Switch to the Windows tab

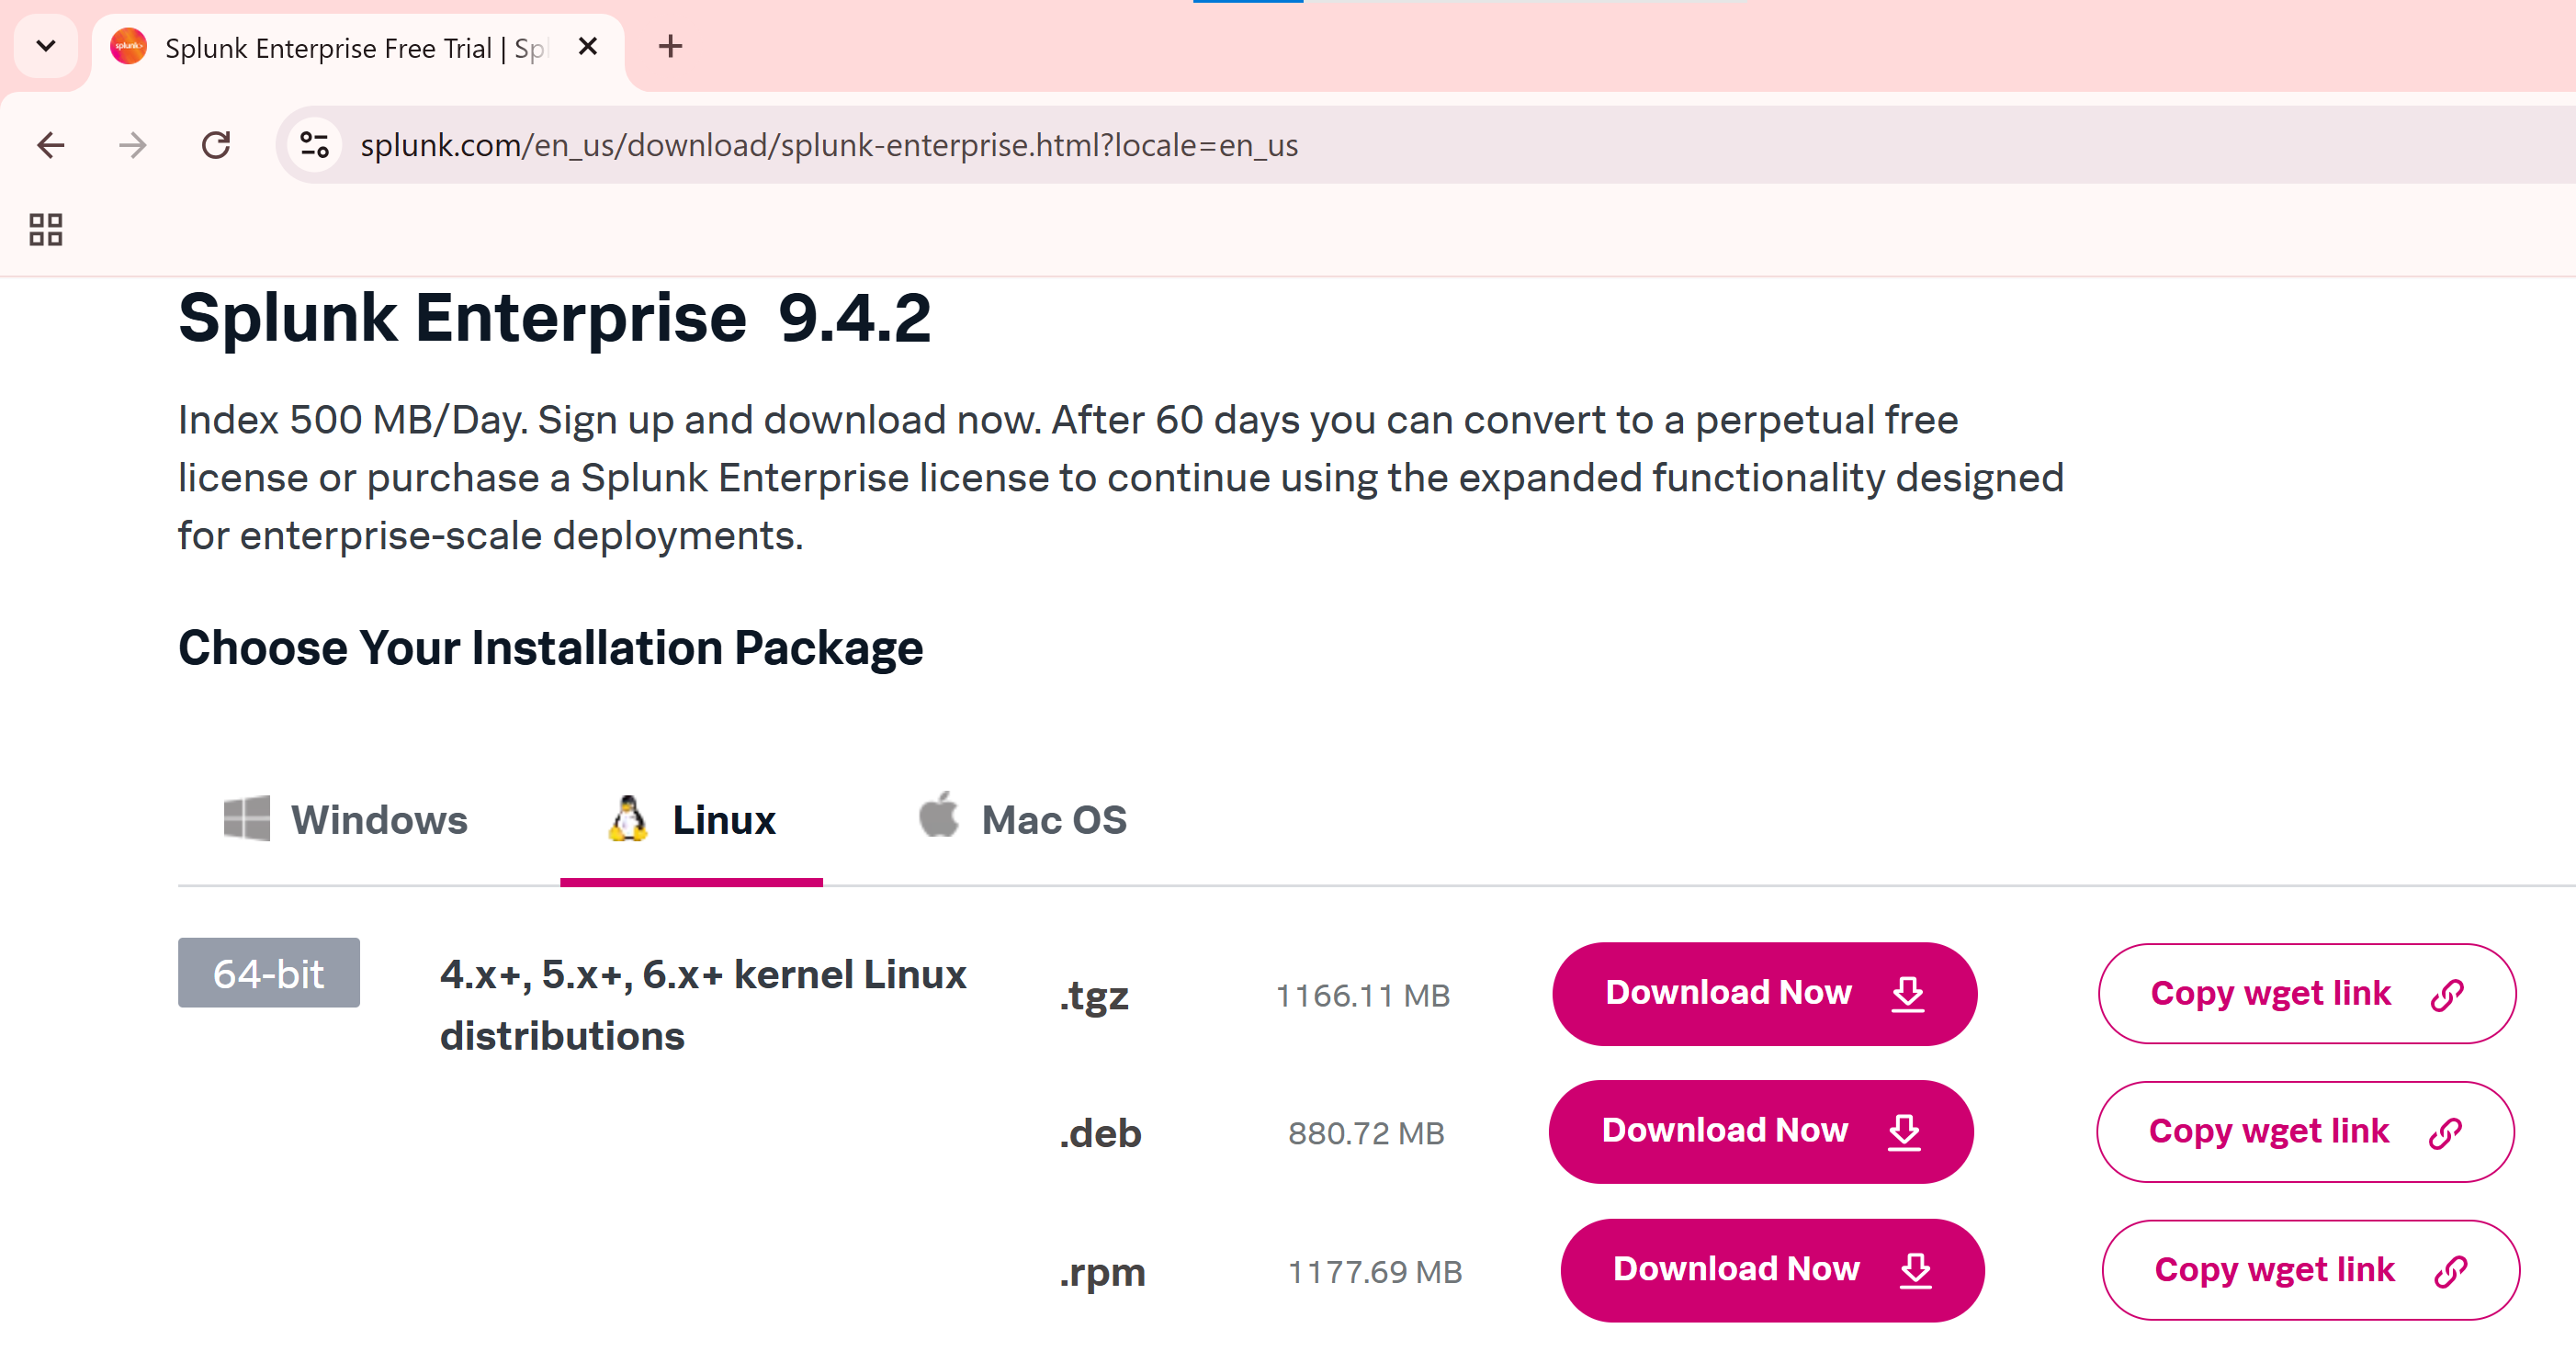378,820
